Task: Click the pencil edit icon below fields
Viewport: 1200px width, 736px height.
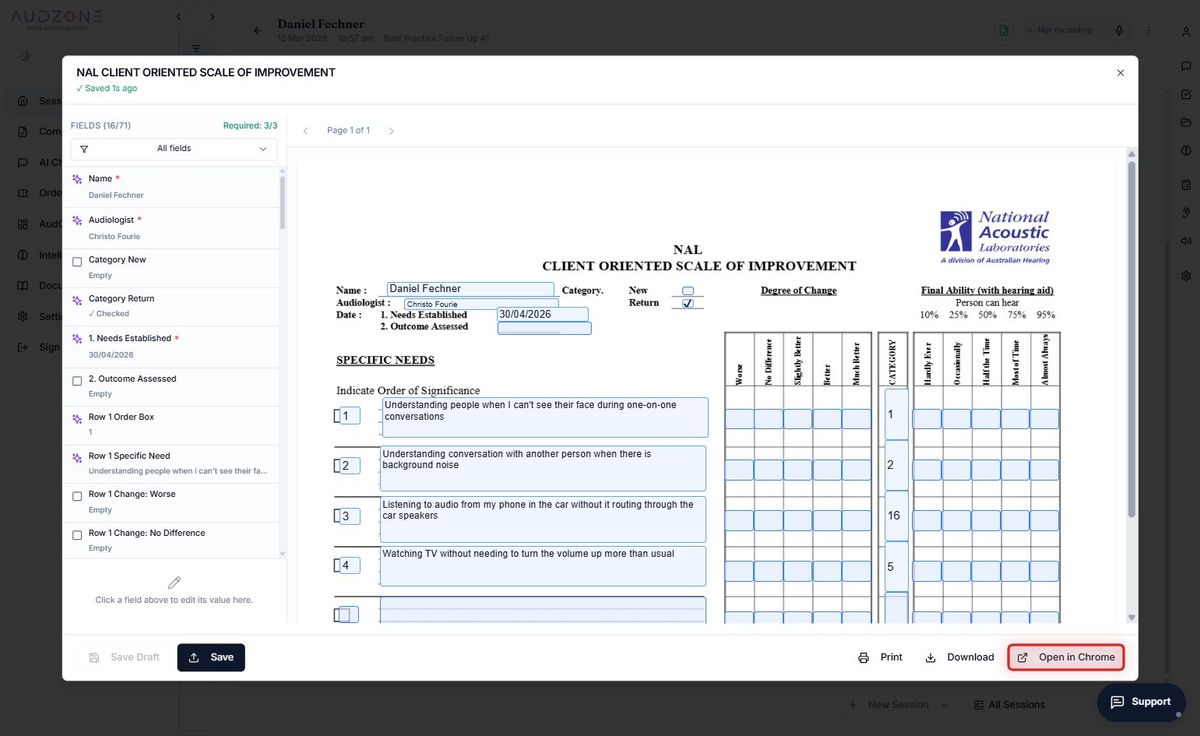Action: pyautogui.click(x=174, y=582)
